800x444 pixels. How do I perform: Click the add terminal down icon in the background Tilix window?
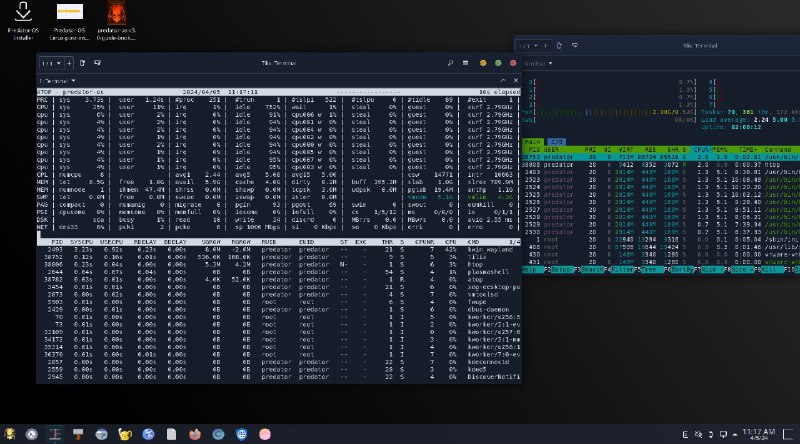pos(574,46)
